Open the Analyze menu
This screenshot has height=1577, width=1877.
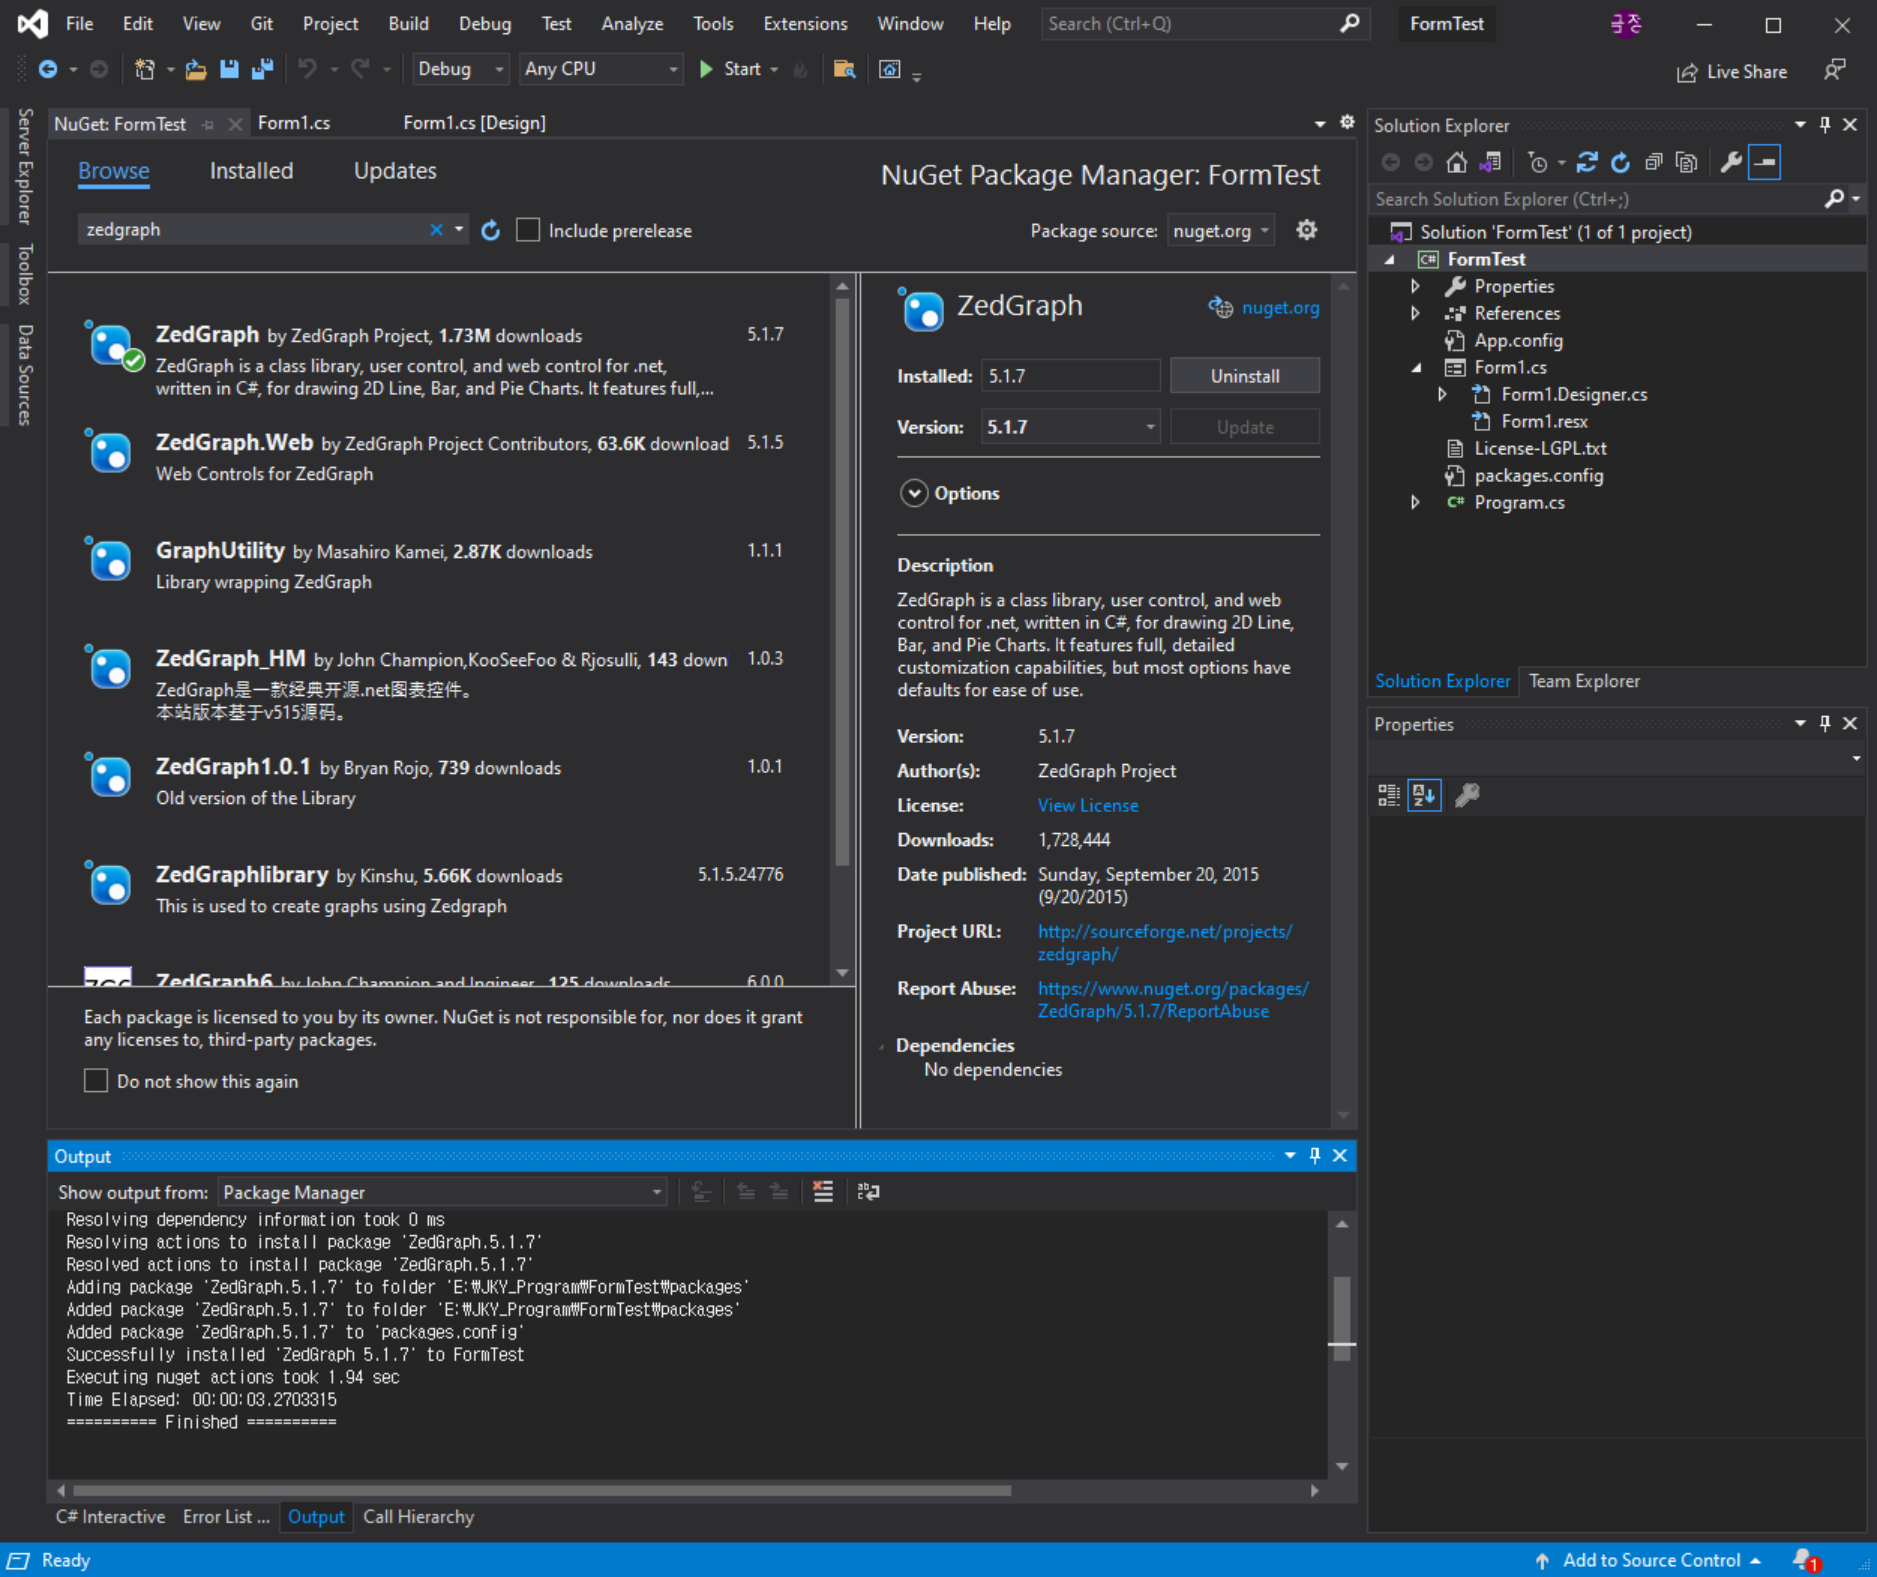632,23
